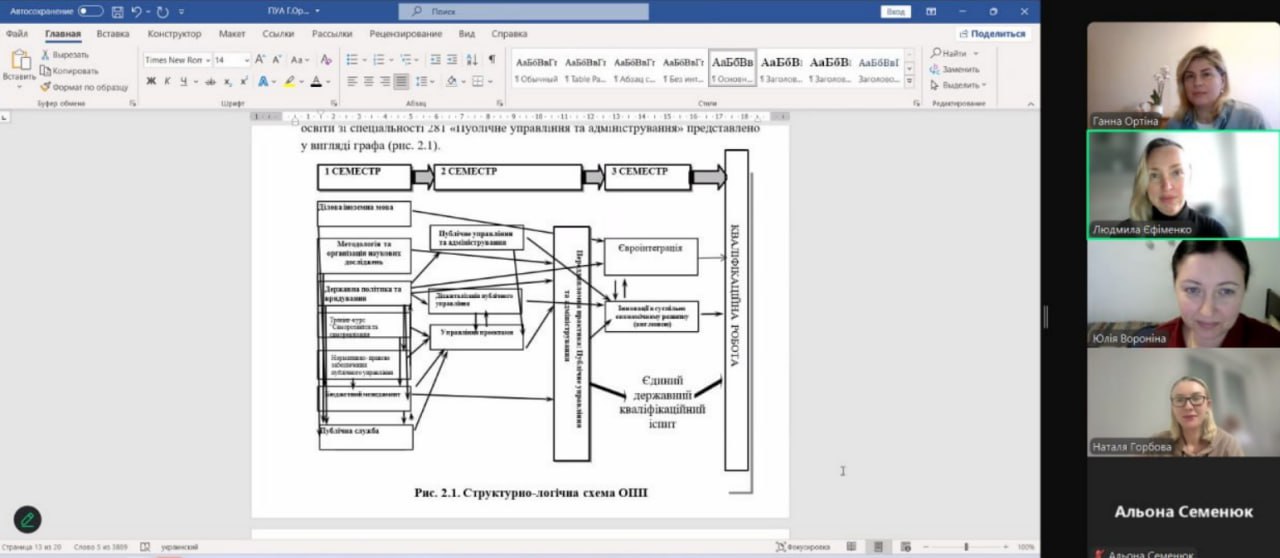Screen dimensions: 1280x558
Task: Apply yellow text highlight color
Action: (x=289, y=81)
